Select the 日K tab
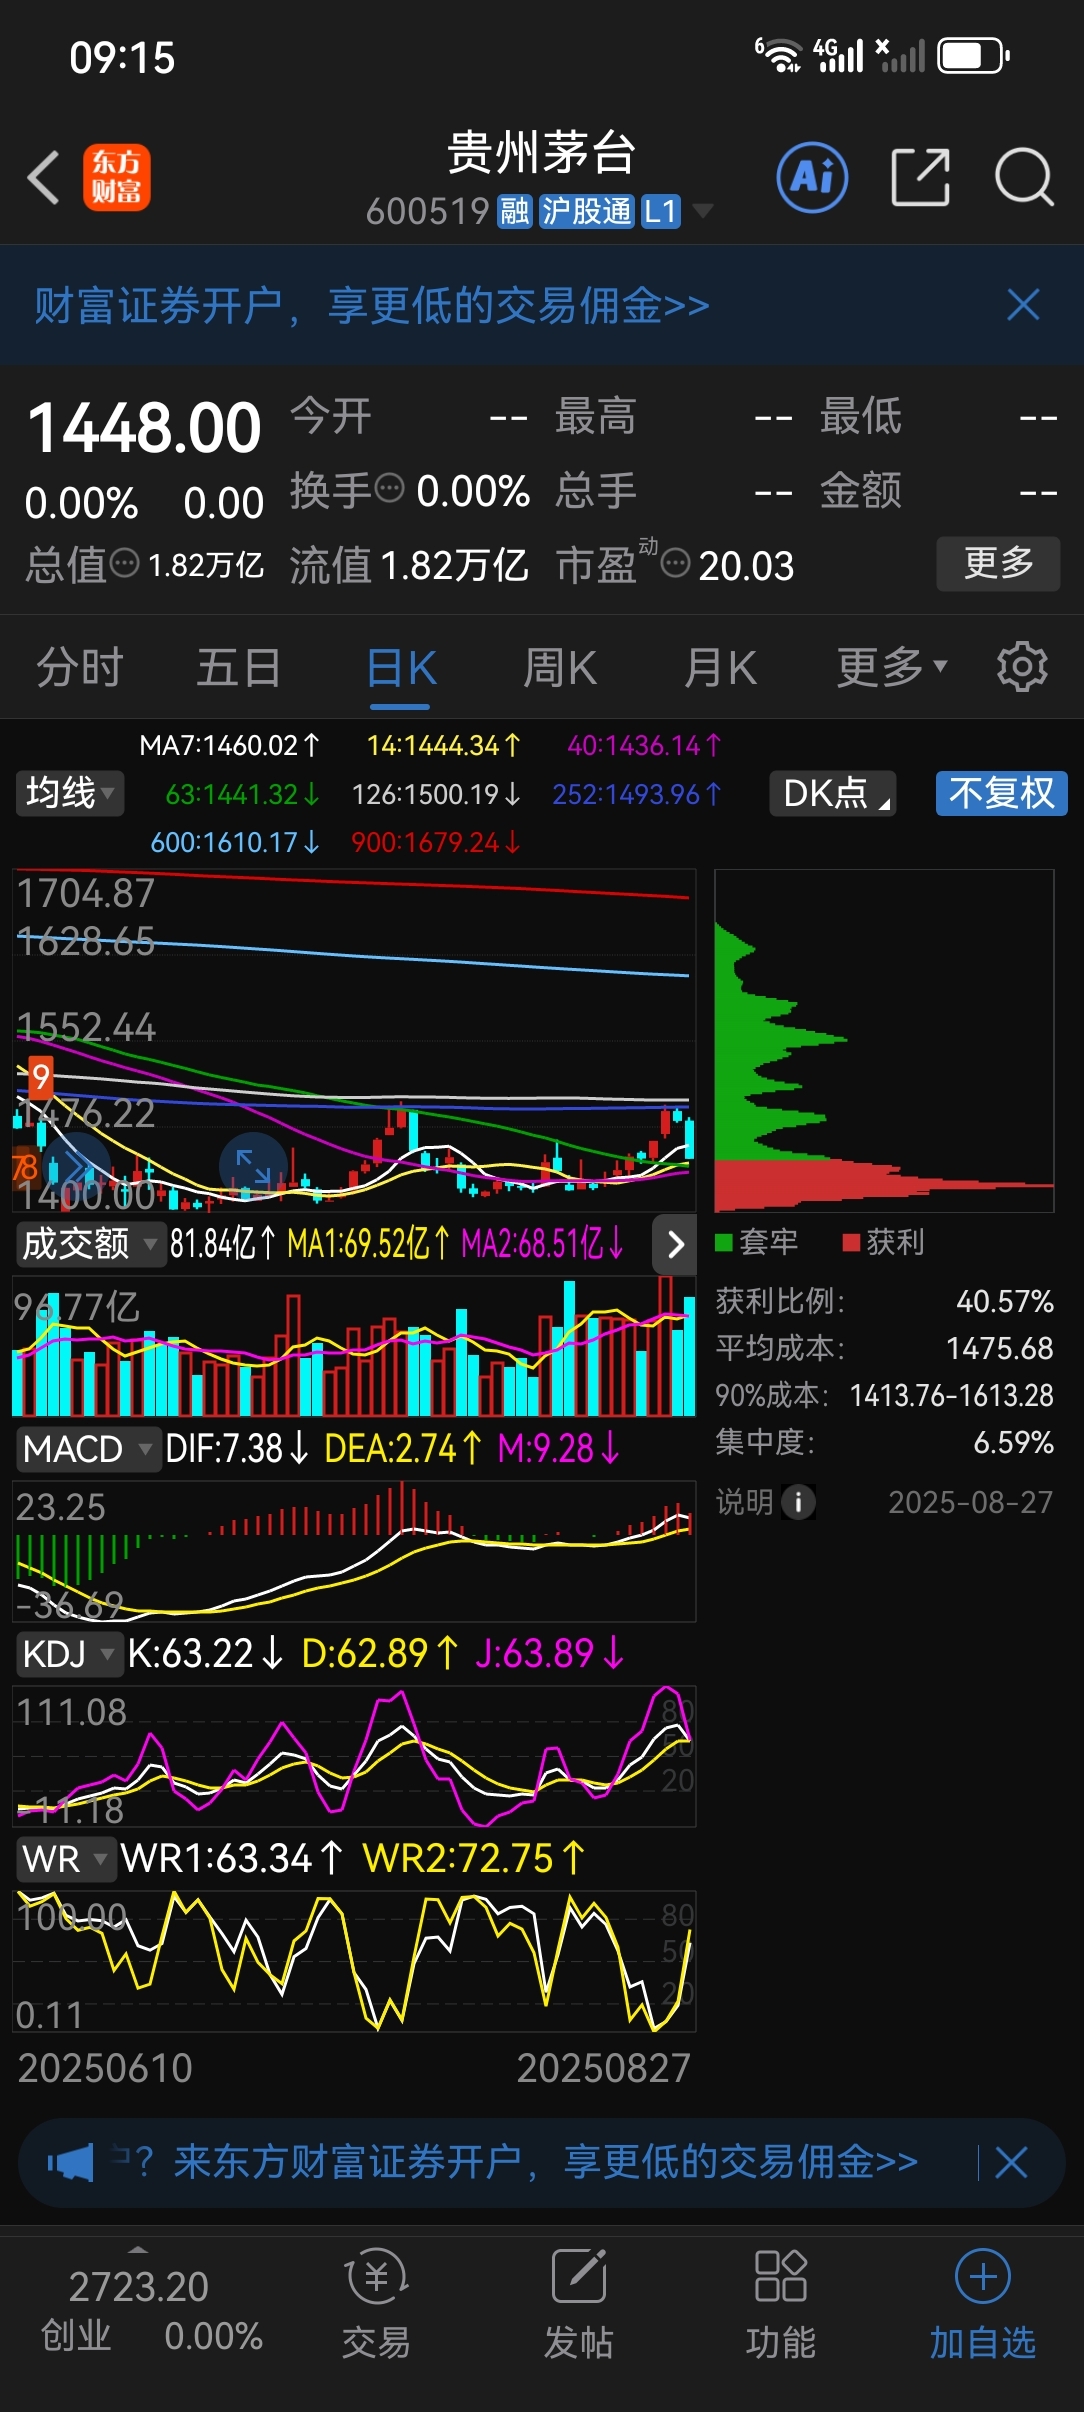The height and width of the screenshot is (2412, 1084). click(401, 667)
